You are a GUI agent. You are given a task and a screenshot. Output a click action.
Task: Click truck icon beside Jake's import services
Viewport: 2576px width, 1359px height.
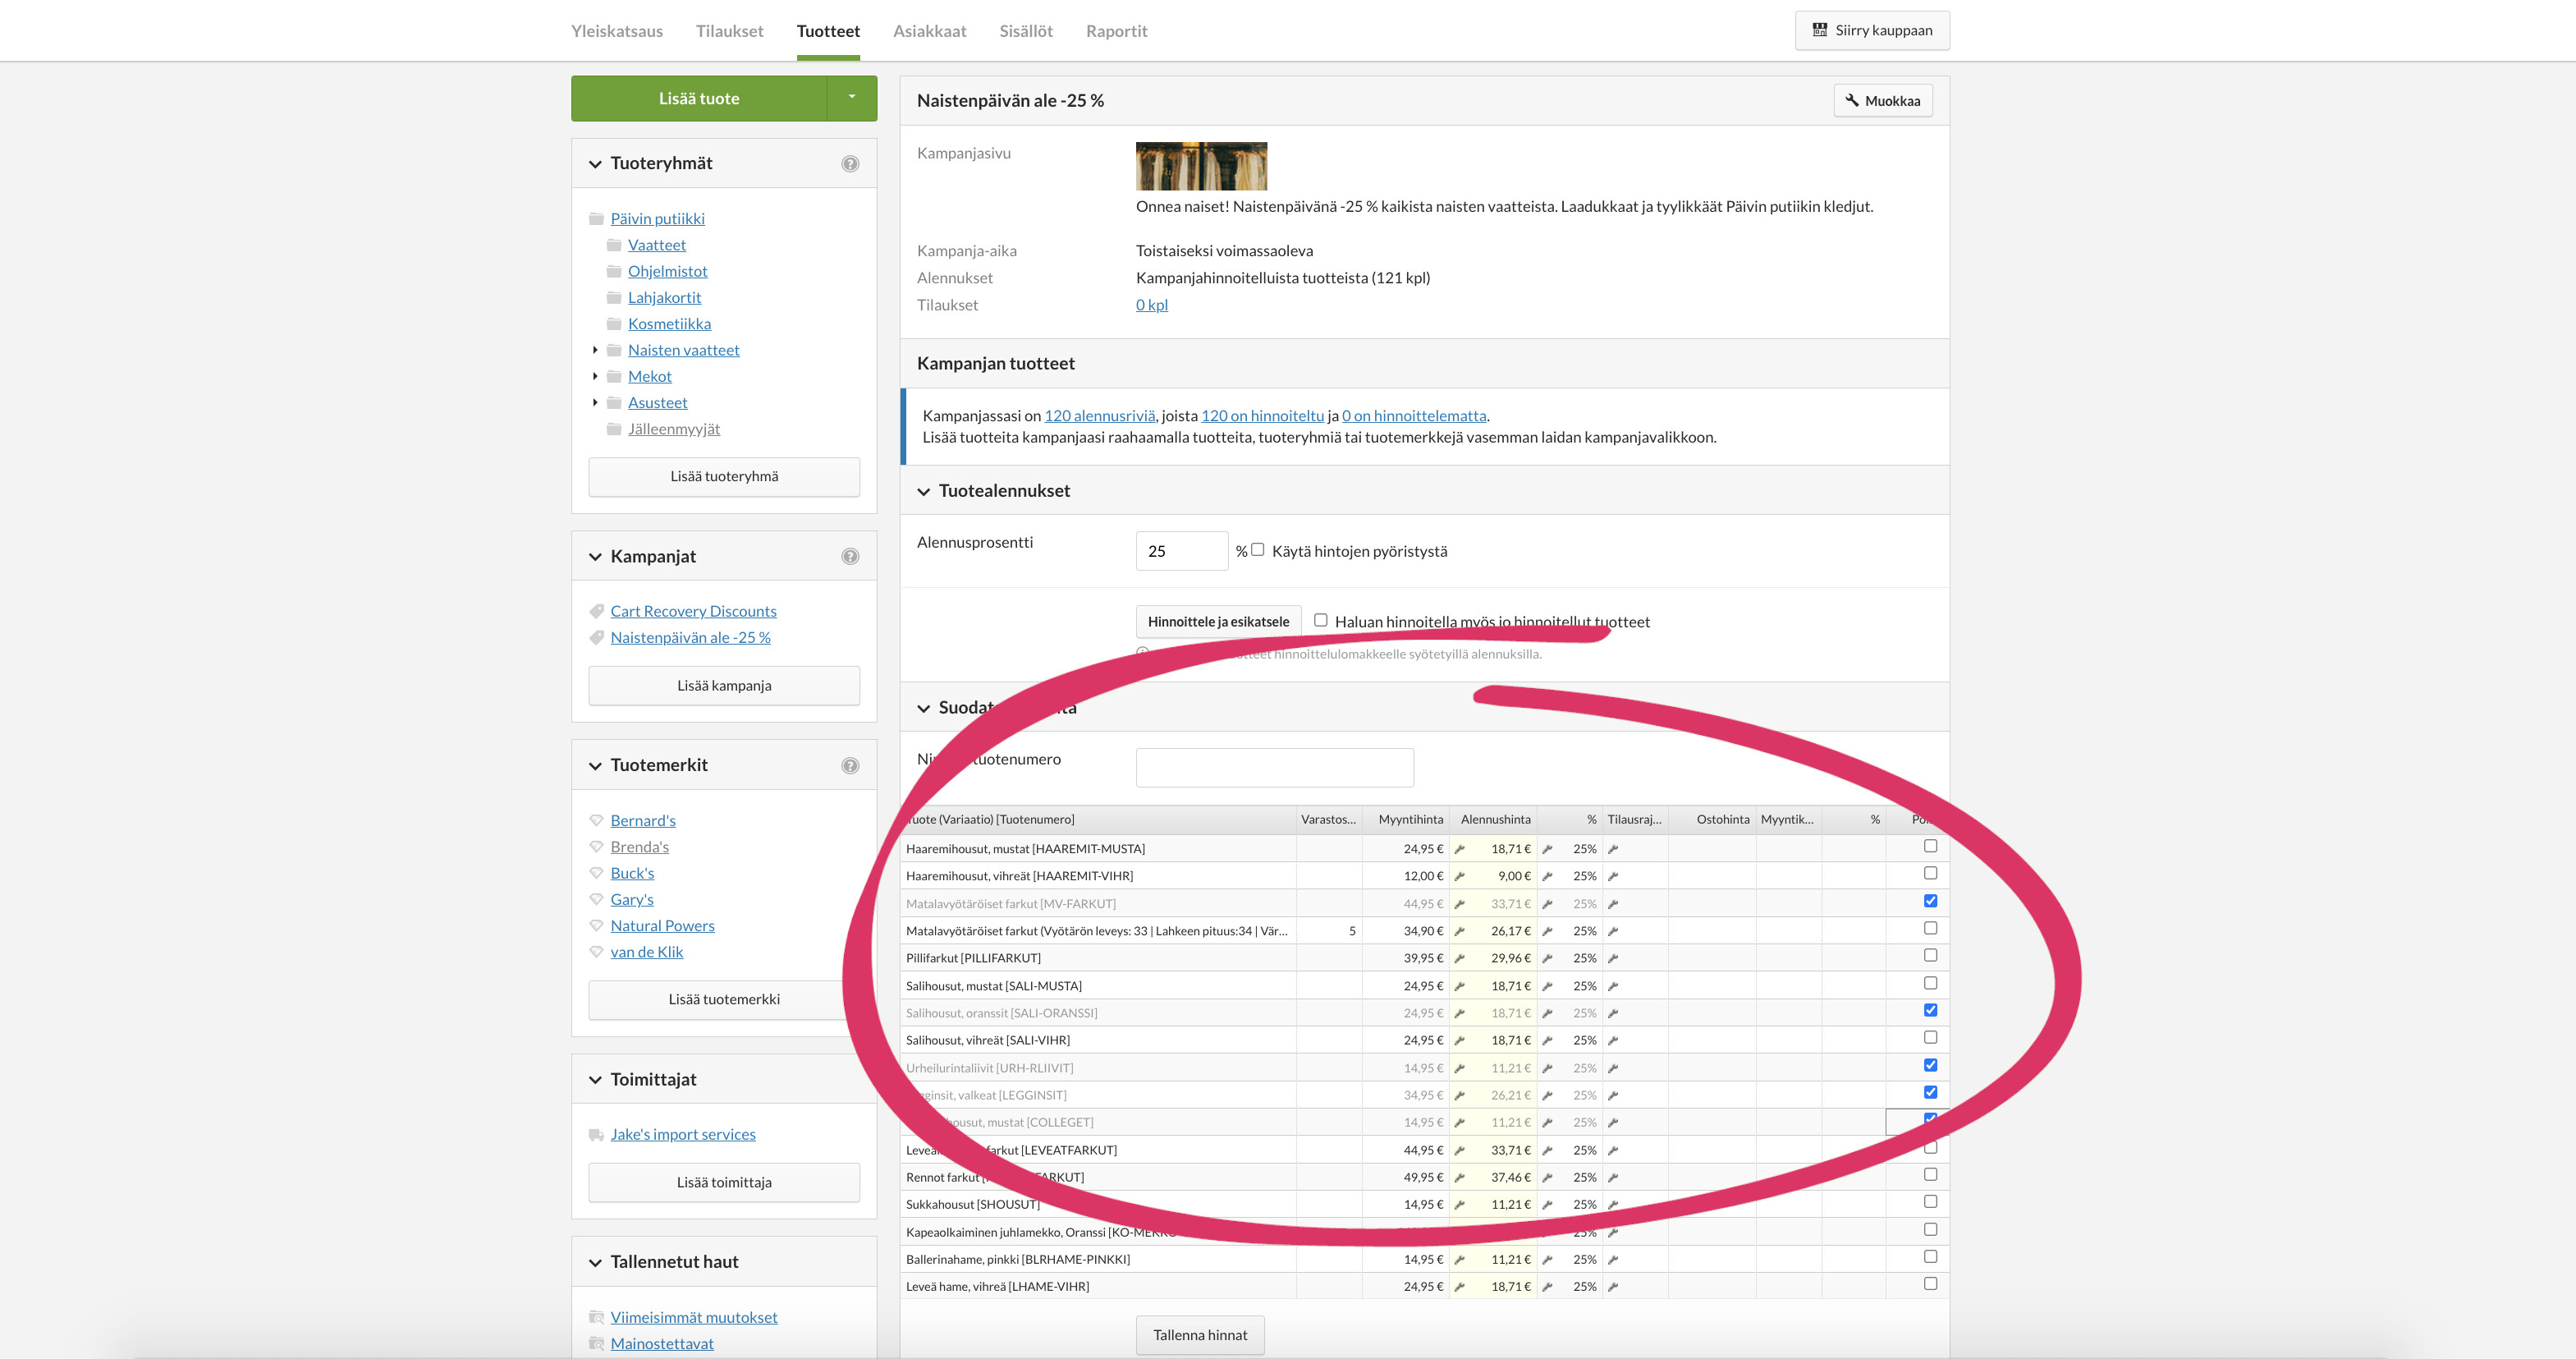(597, 1134)
